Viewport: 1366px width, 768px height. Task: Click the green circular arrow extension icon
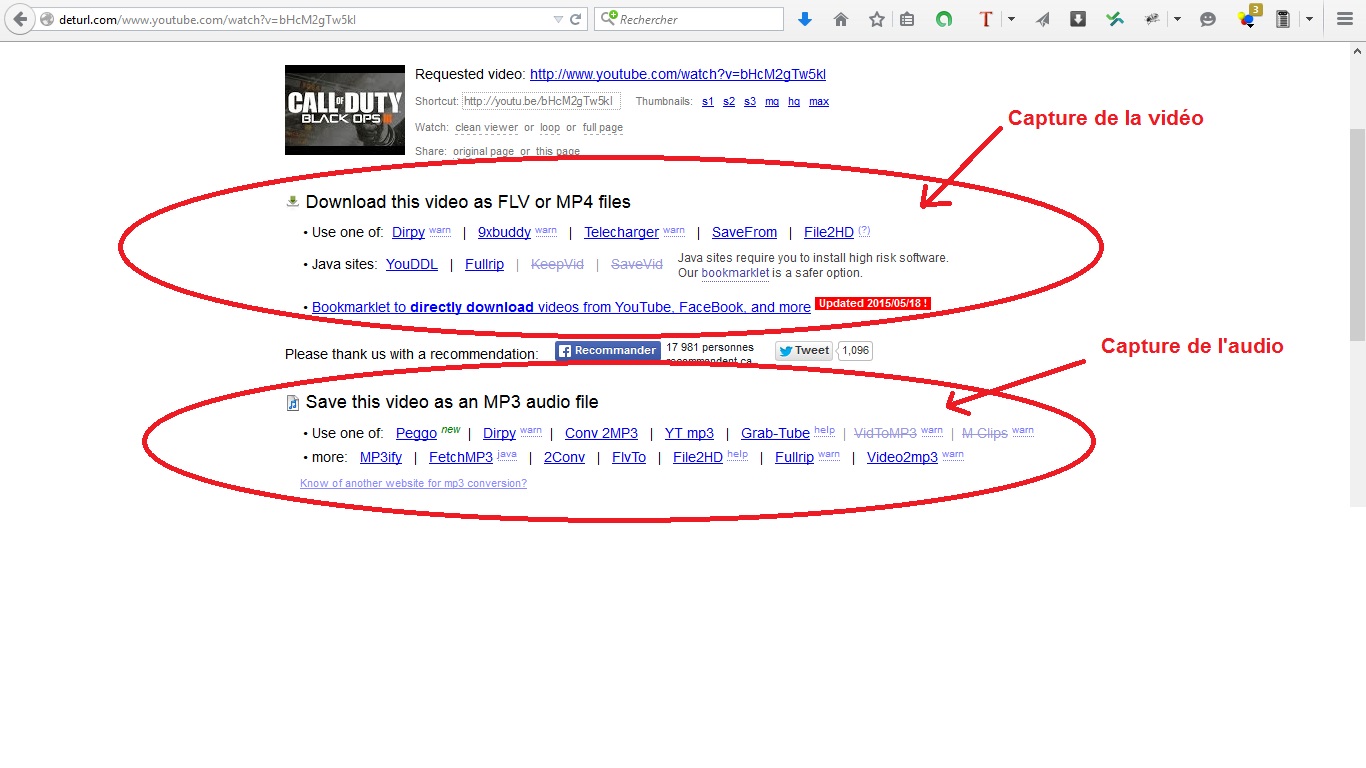pos(944,19)
